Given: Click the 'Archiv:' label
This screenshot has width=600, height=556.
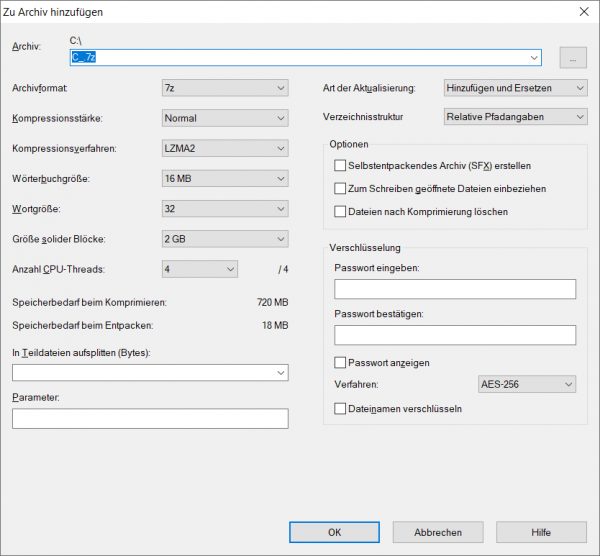Looking at the screenshot, I should coord(26,46).
